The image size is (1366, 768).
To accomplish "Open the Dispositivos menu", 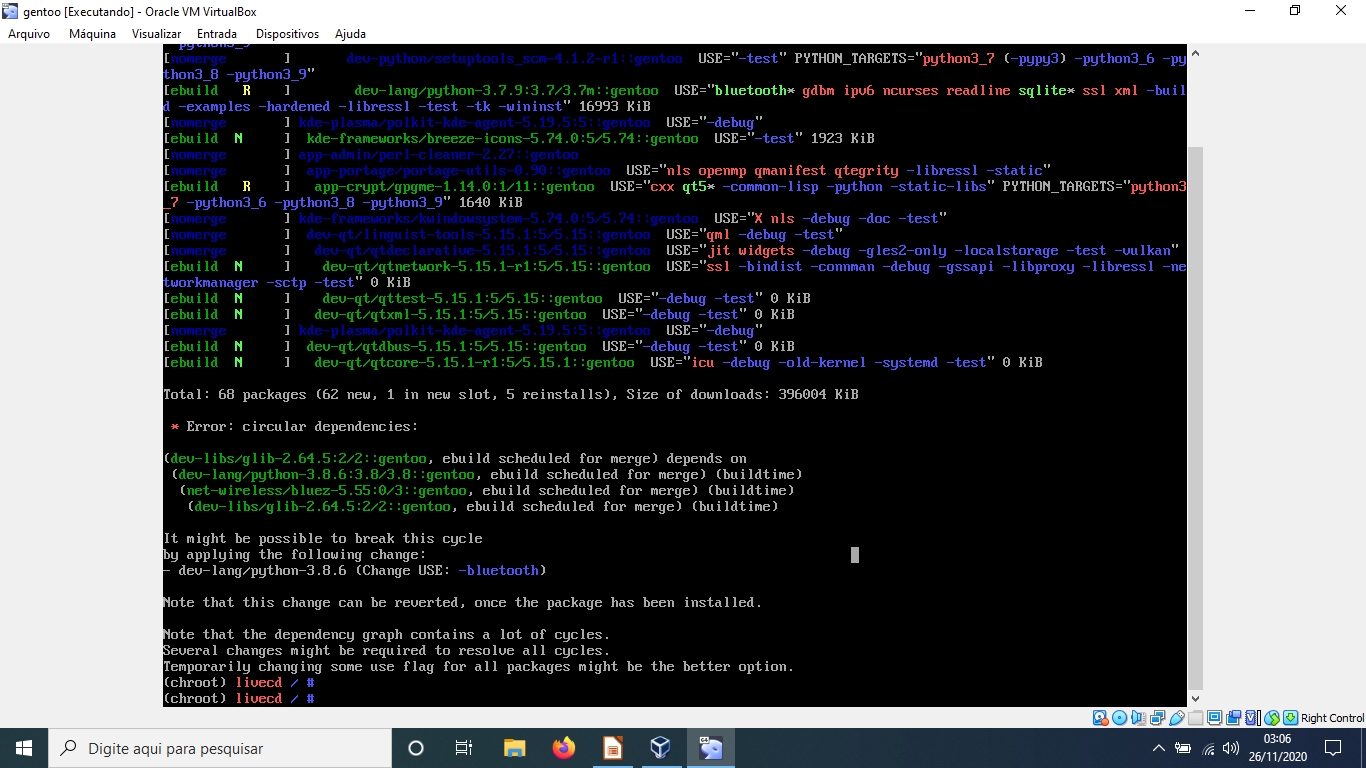I will (x=287, y=34).
